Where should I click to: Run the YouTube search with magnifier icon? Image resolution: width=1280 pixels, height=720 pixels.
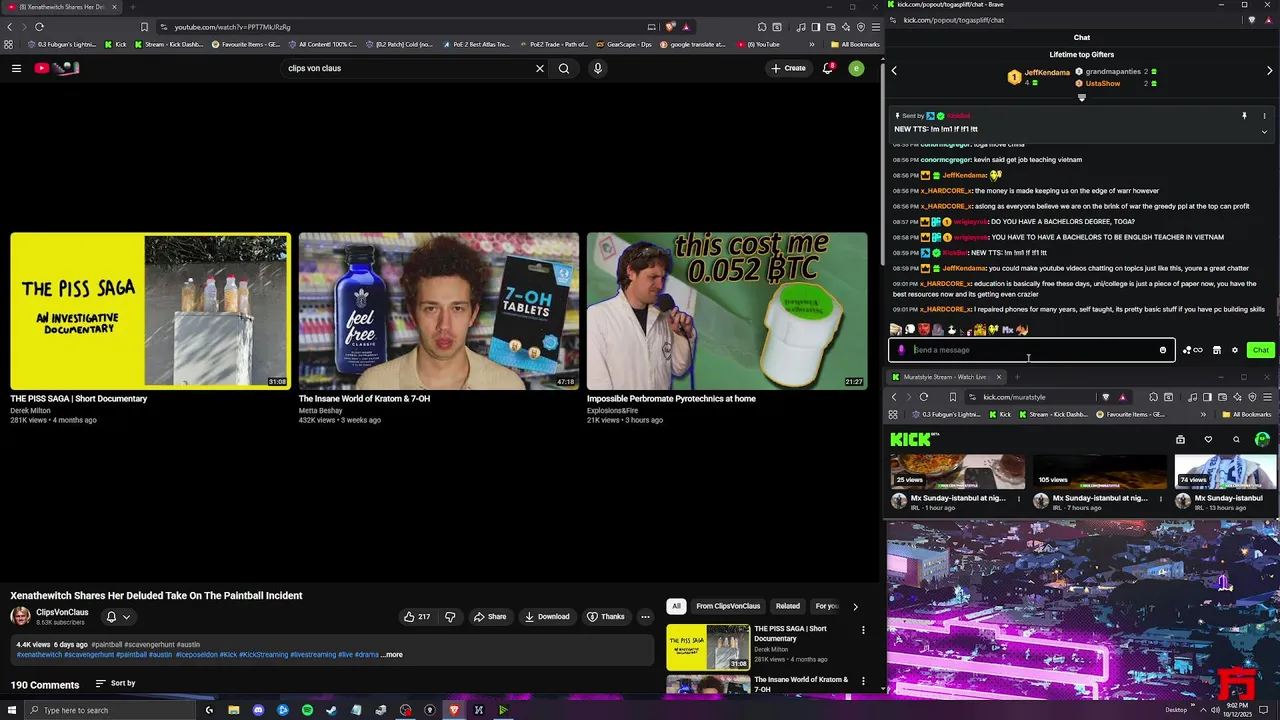pos(564,68)
